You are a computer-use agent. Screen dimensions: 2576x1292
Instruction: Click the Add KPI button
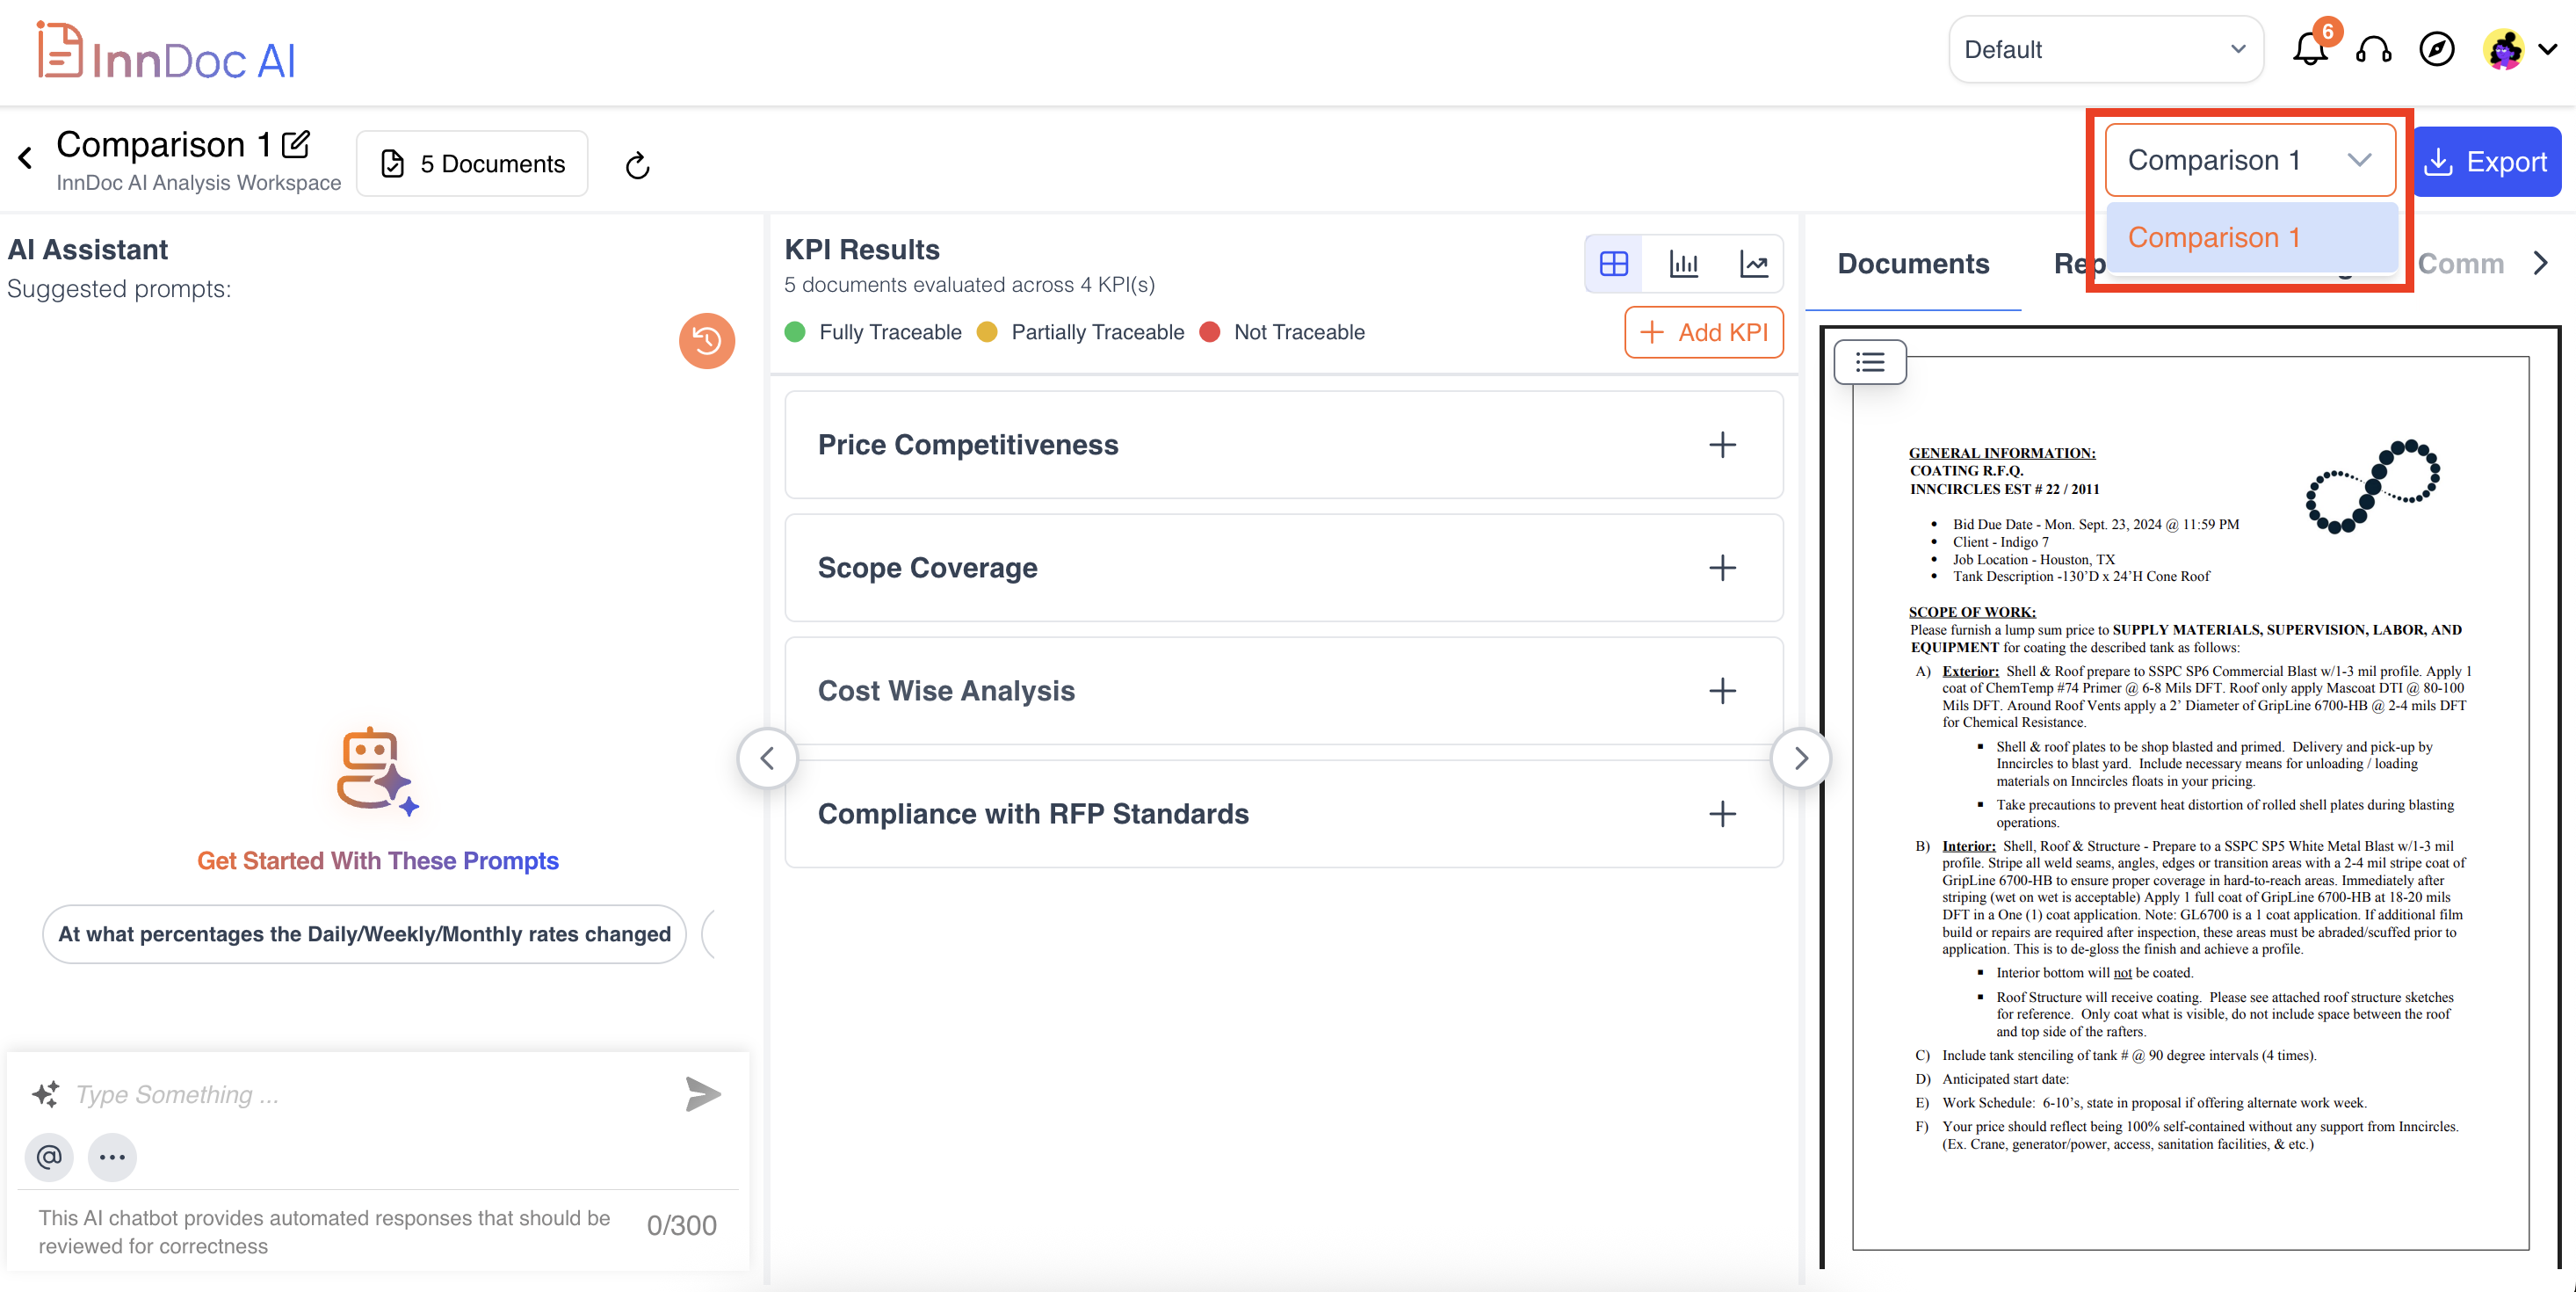point(1703,332)
